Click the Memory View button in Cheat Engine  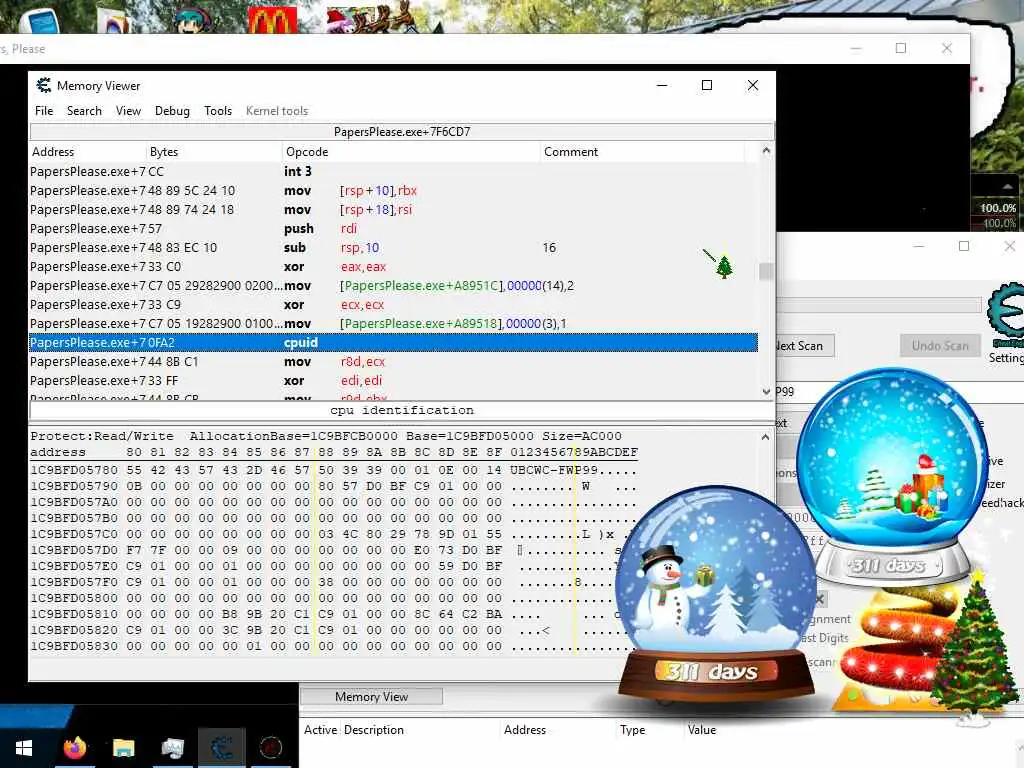(371, 697)
